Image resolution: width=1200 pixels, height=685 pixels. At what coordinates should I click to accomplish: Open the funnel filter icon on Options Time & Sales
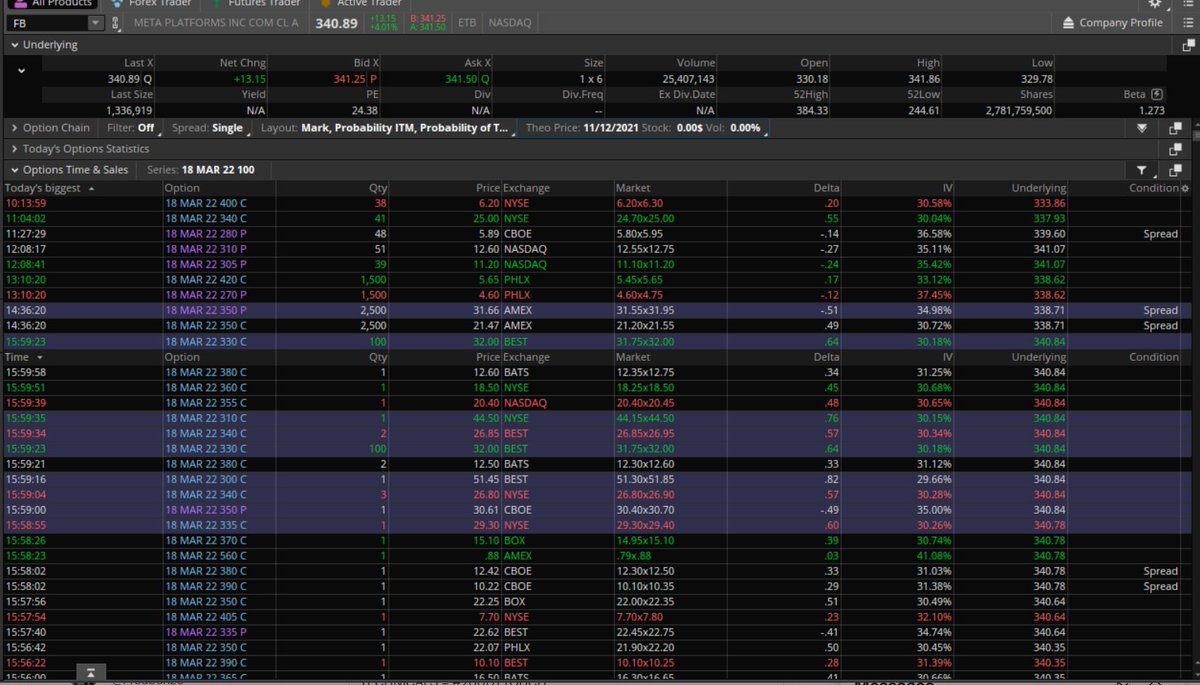[x=1142, y=170]
